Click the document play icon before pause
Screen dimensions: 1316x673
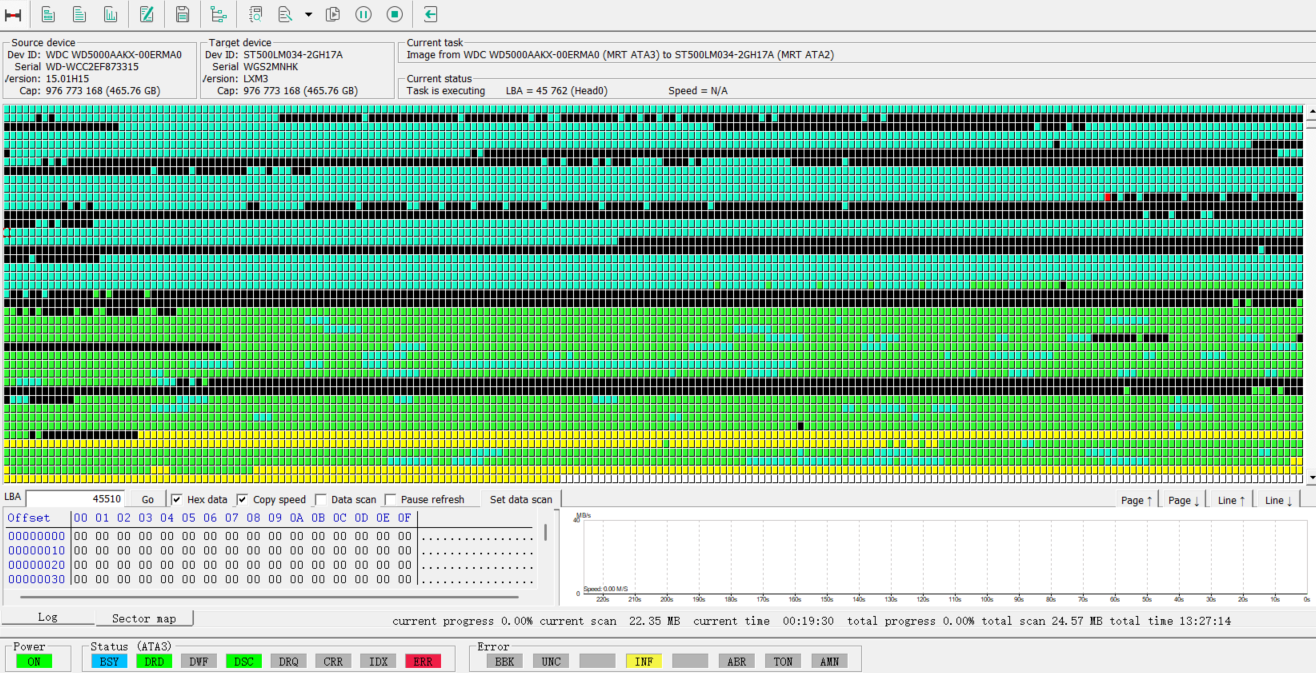click(333, 14)
